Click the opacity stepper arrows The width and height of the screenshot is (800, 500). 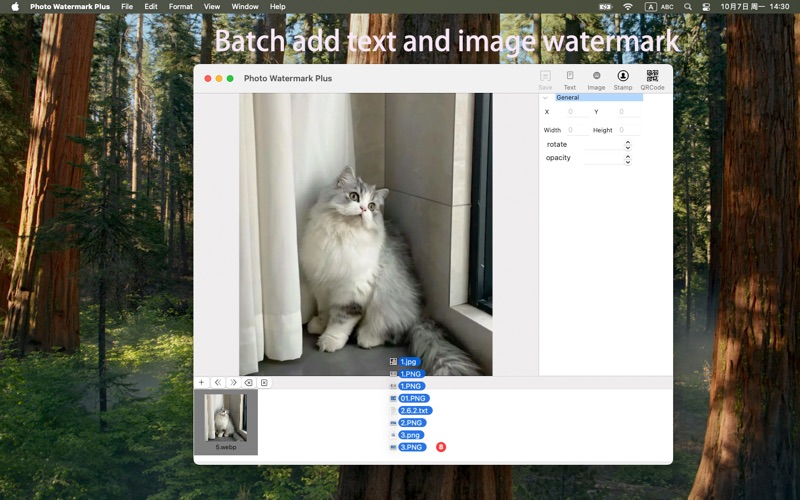tap(628, 160)
